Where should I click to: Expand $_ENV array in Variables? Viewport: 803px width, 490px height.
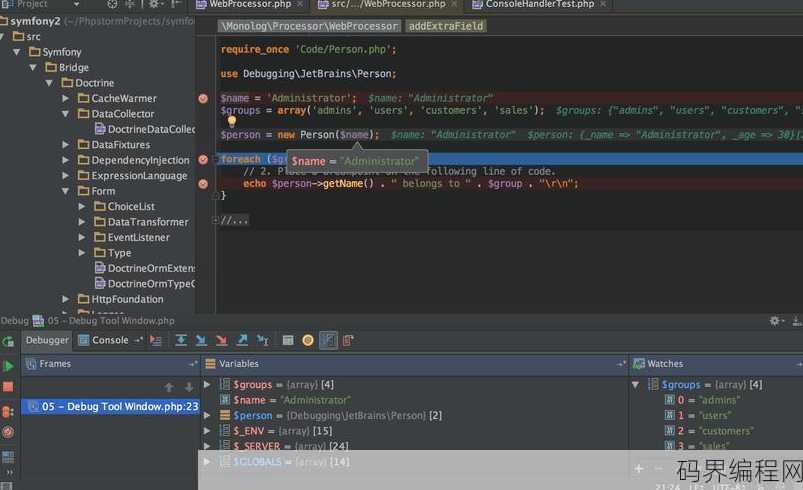[207, 431]
